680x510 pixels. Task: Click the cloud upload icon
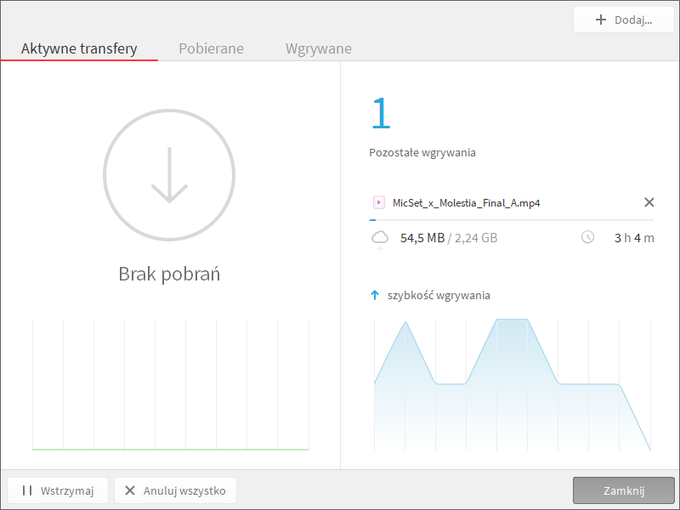(x=380, y=239)
